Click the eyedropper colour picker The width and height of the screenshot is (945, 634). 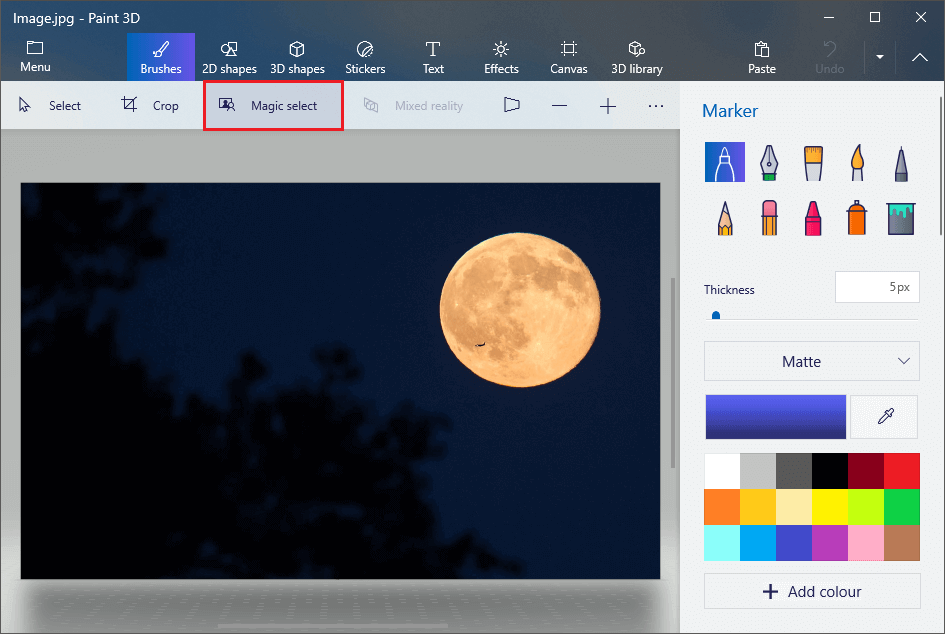tap(884, 417)
